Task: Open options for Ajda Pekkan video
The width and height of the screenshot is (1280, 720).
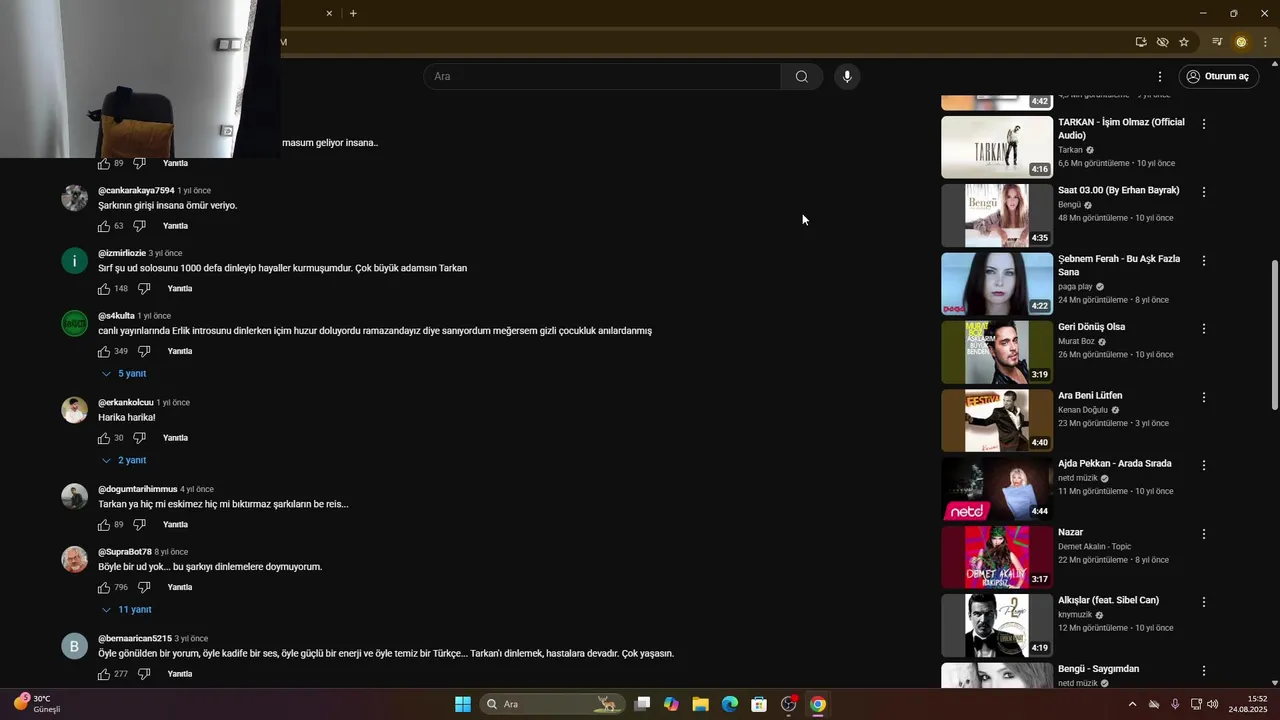Action: (1204, 466)
